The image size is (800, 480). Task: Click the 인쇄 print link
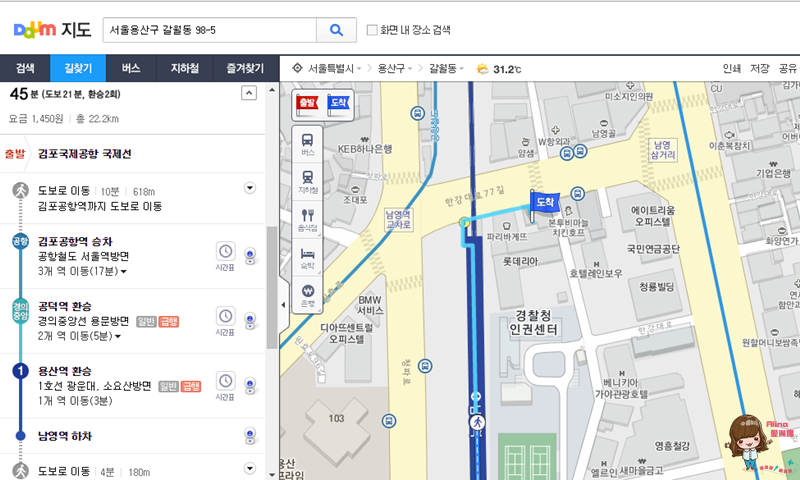click(x=731, y=68)
